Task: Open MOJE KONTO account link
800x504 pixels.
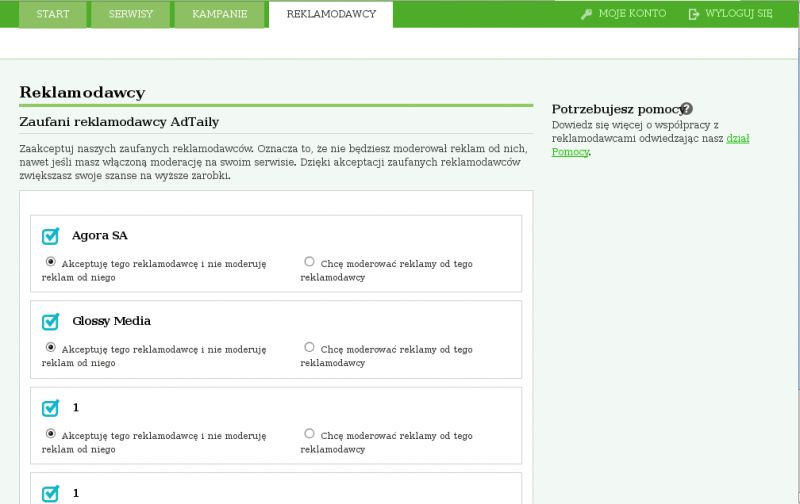Action: pos(632,14)
